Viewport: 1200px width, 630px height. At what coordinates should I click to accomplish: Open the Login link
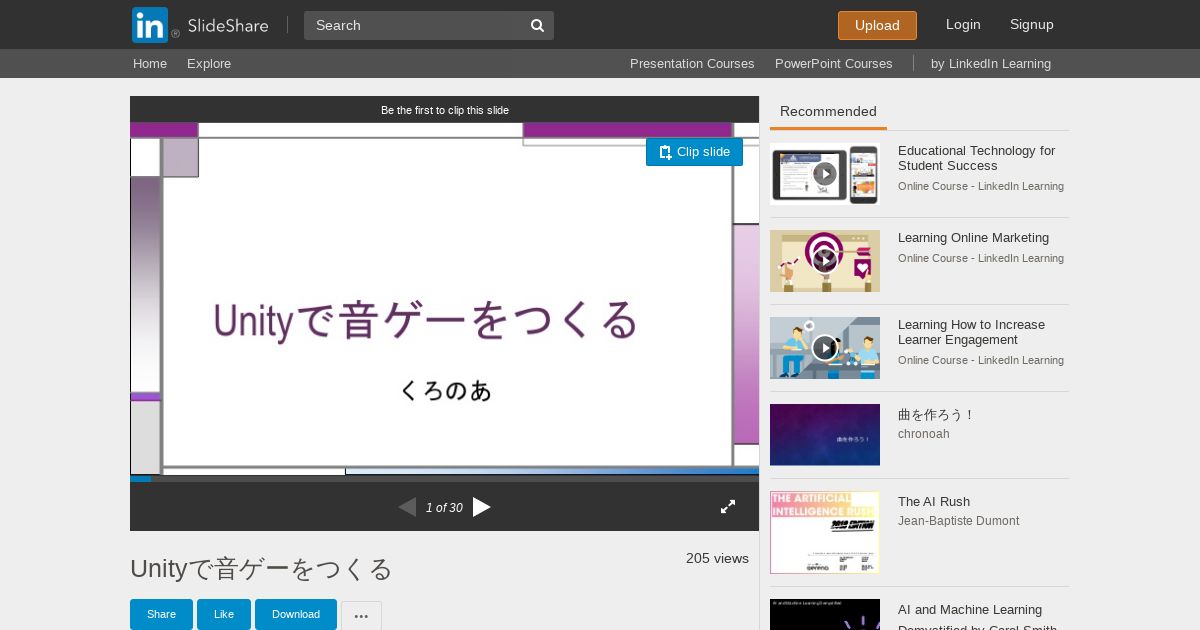click(963, 24)
